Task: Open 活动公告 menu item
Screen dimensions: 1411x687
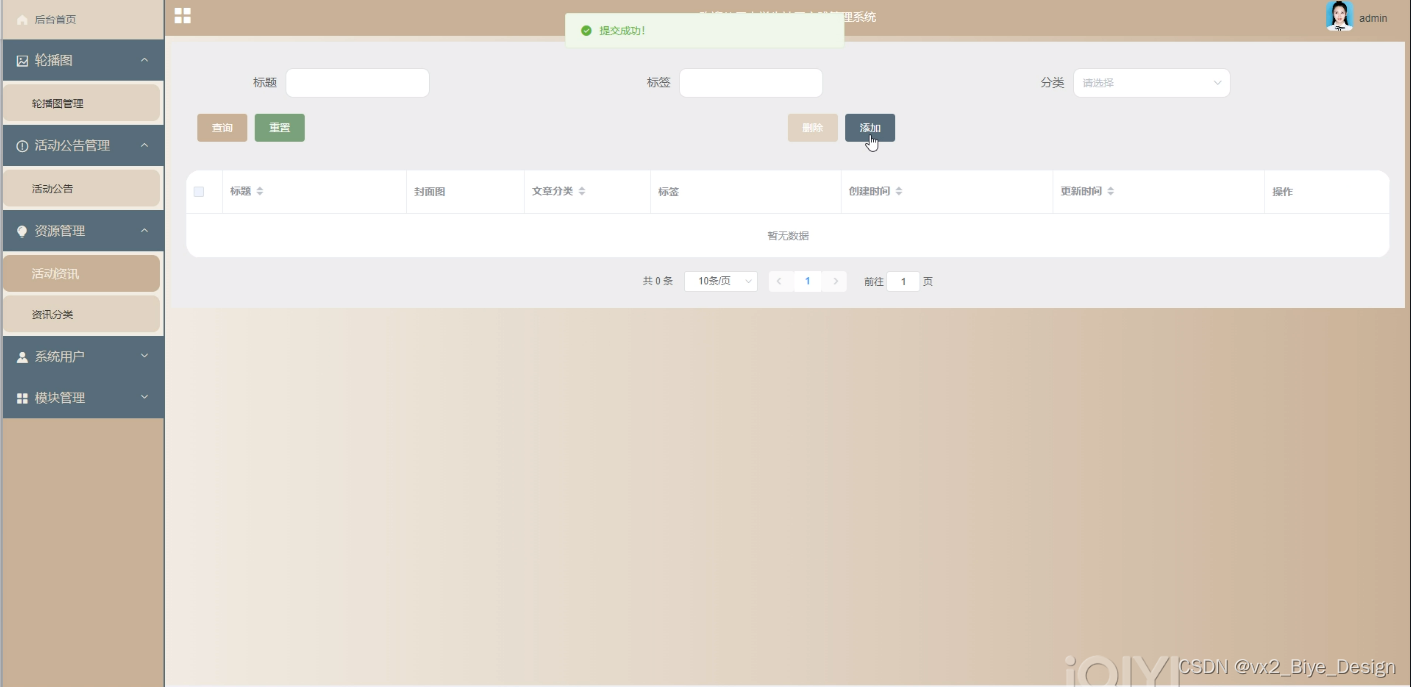Action: [x=82, y=189]
